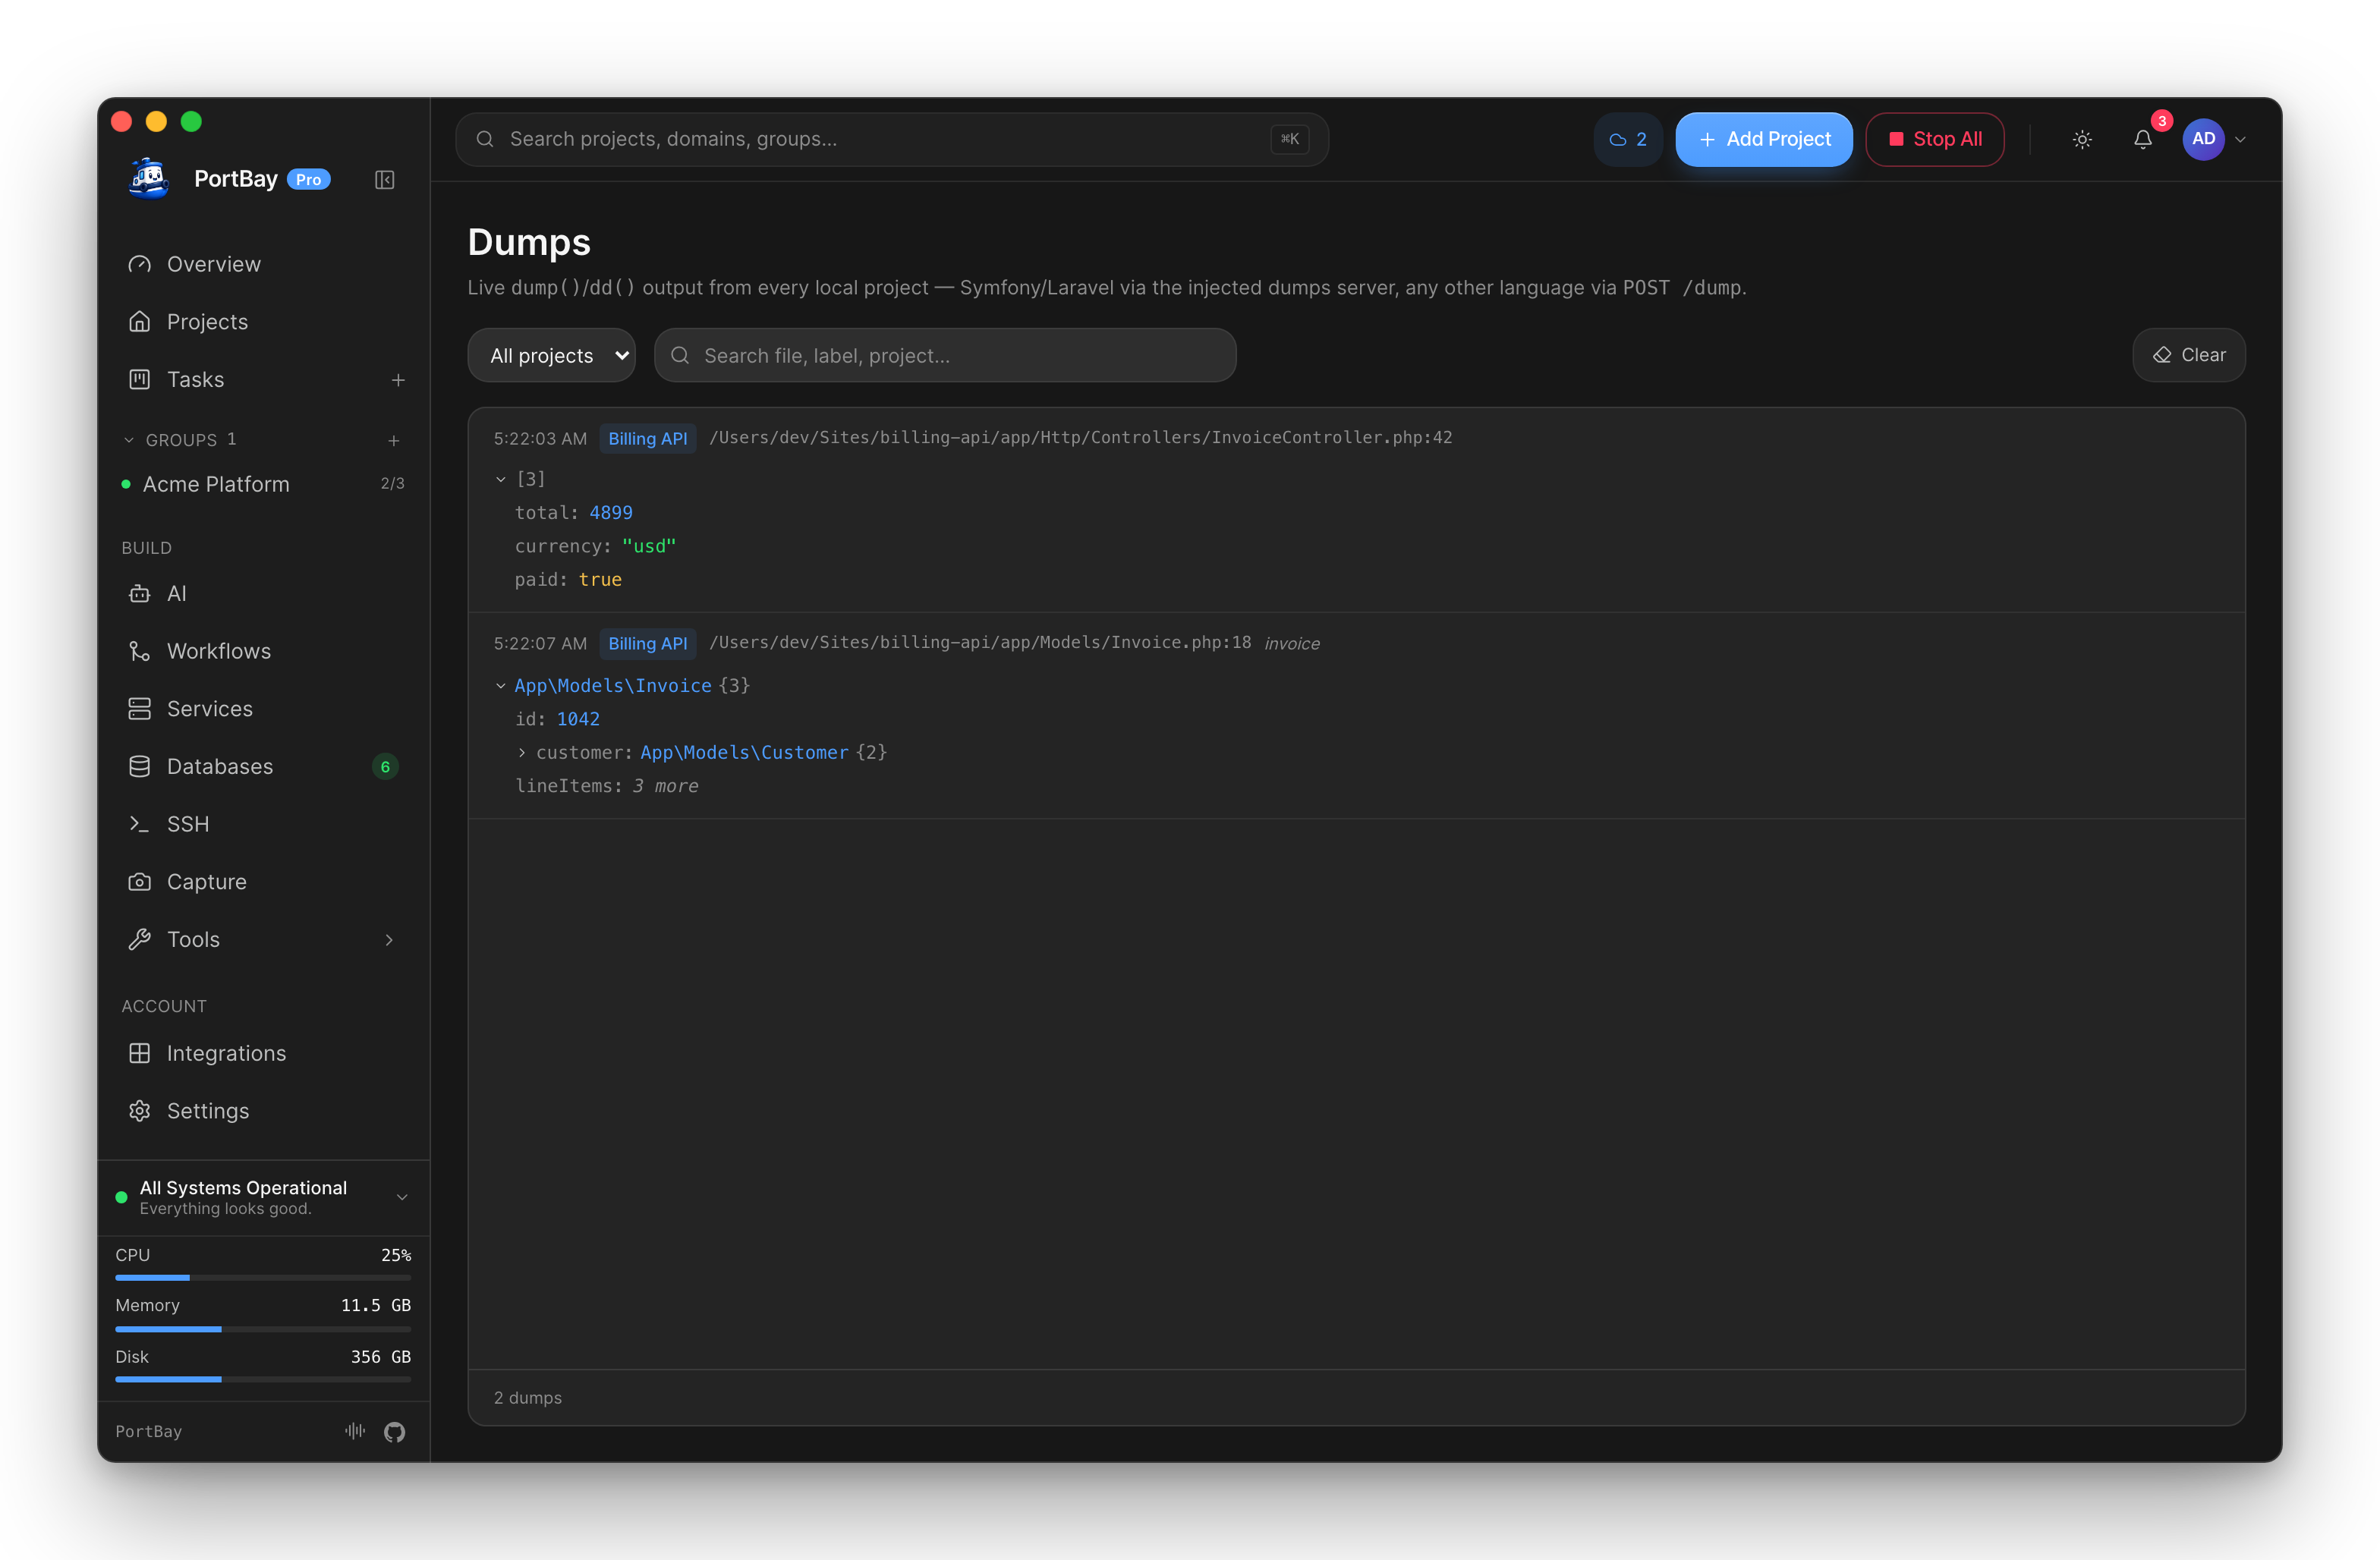Click the PortBay logo in sidebar
2380x1560 pixels.
pos(149,179)
